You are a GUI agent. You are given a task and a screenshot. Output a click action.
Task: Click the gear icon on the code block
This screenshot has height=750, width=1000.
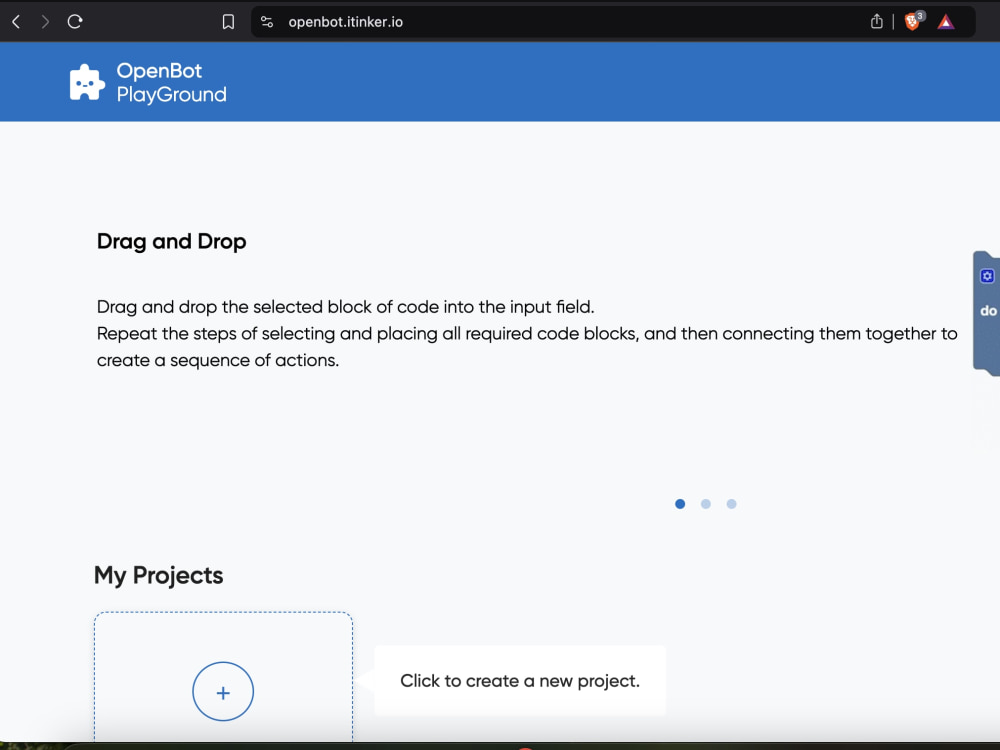(x=987, y=276)
